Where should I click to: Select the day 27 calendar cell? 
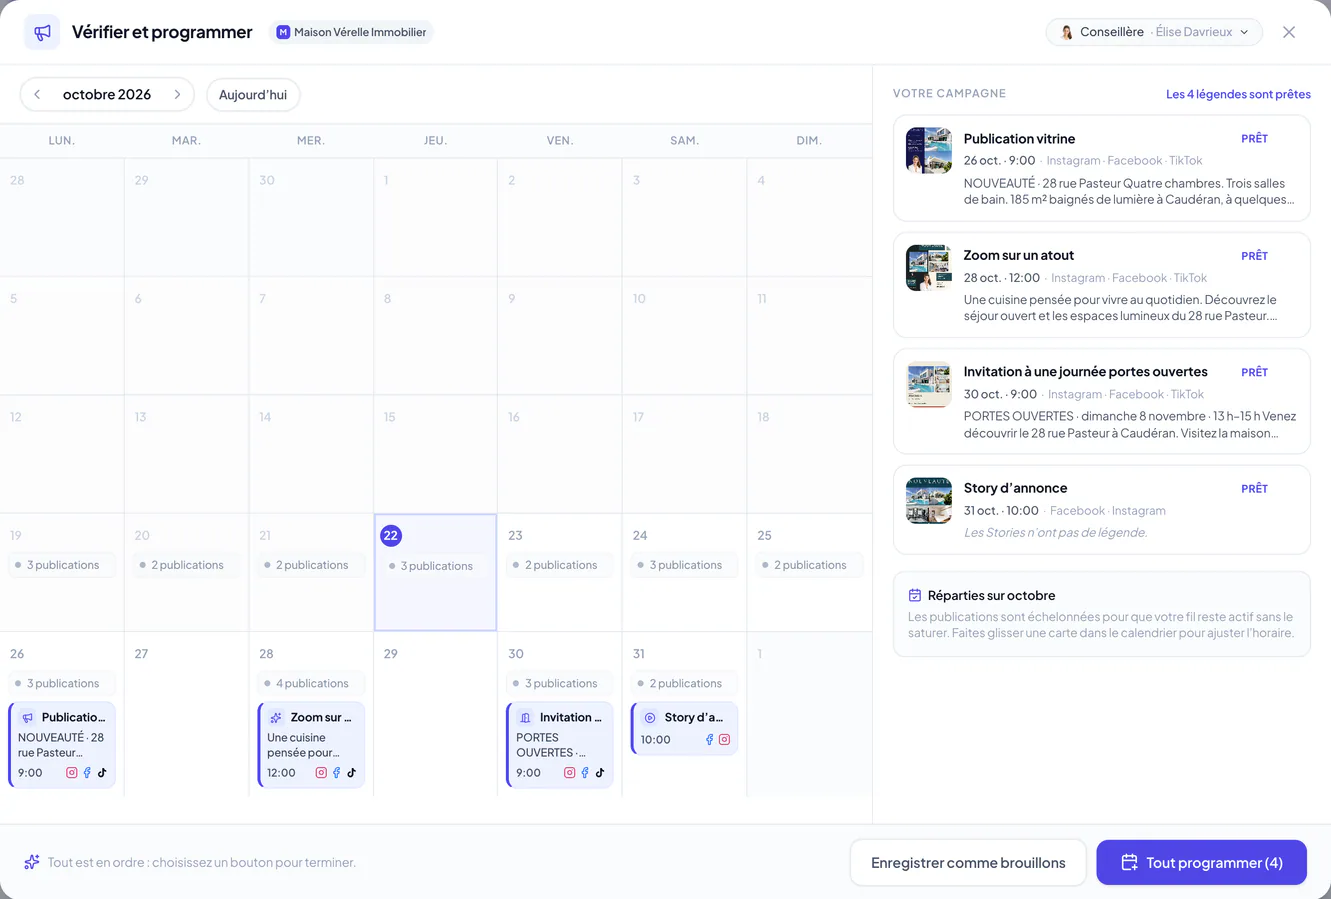[x=186, y=714]
